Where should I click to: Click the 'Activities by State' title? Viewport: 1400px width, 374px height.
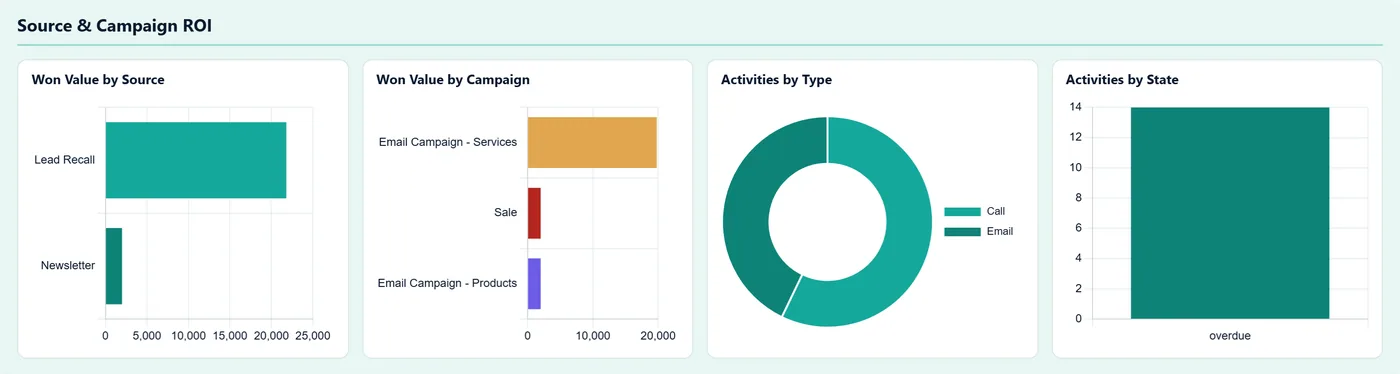[1122, 79]
